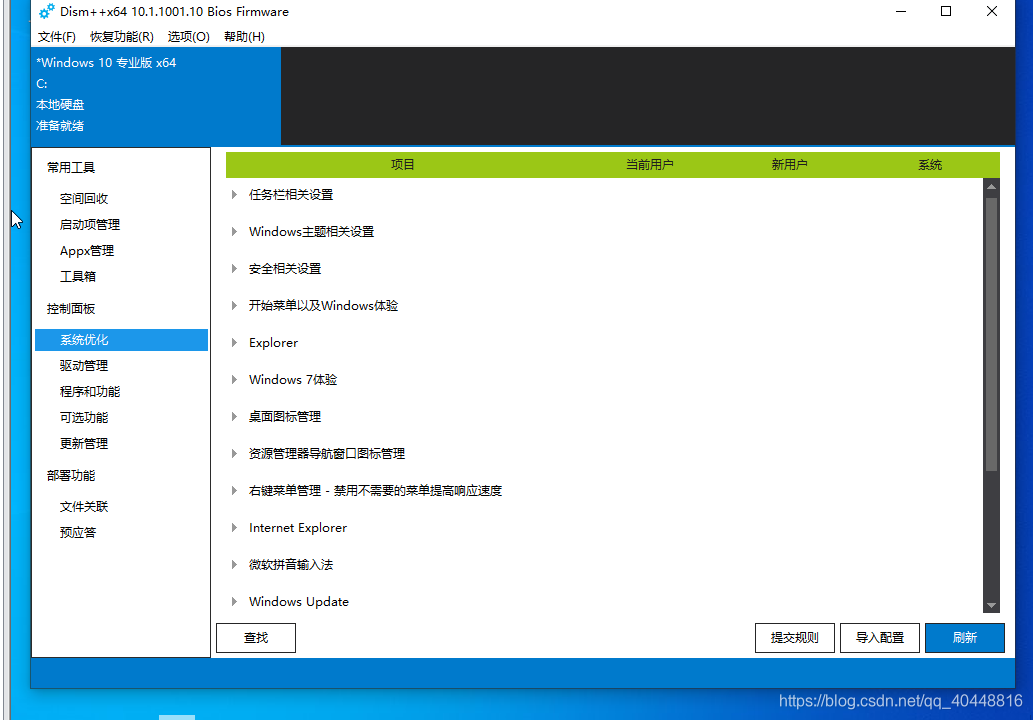Open 驱动管理 in sidebar
1033x720 pixels.
pos(84,366)
